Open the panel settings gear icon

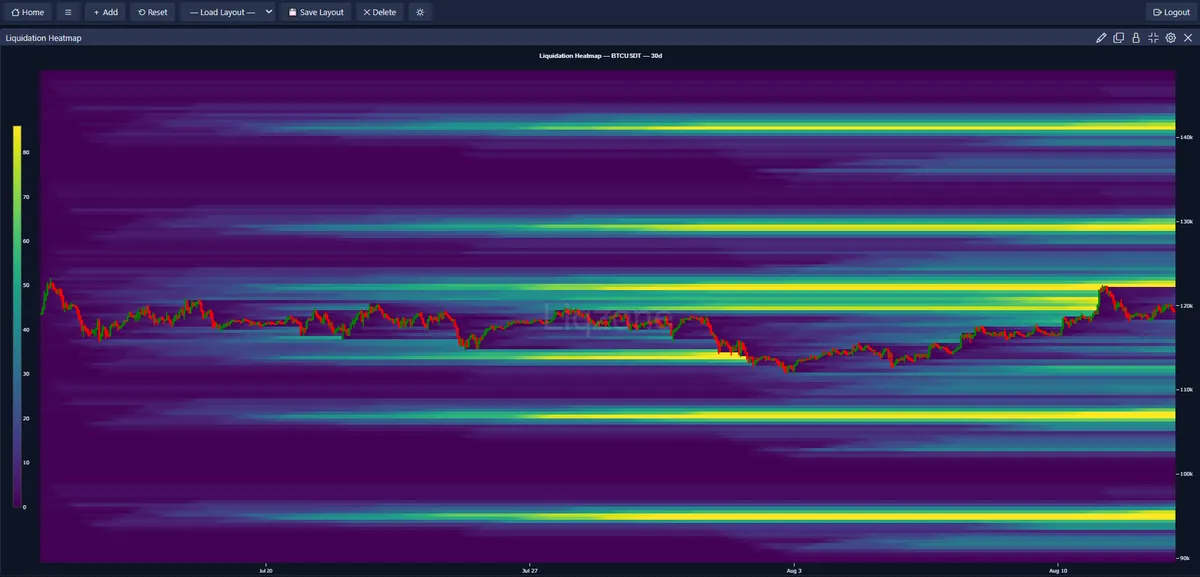coord(1168,37)
